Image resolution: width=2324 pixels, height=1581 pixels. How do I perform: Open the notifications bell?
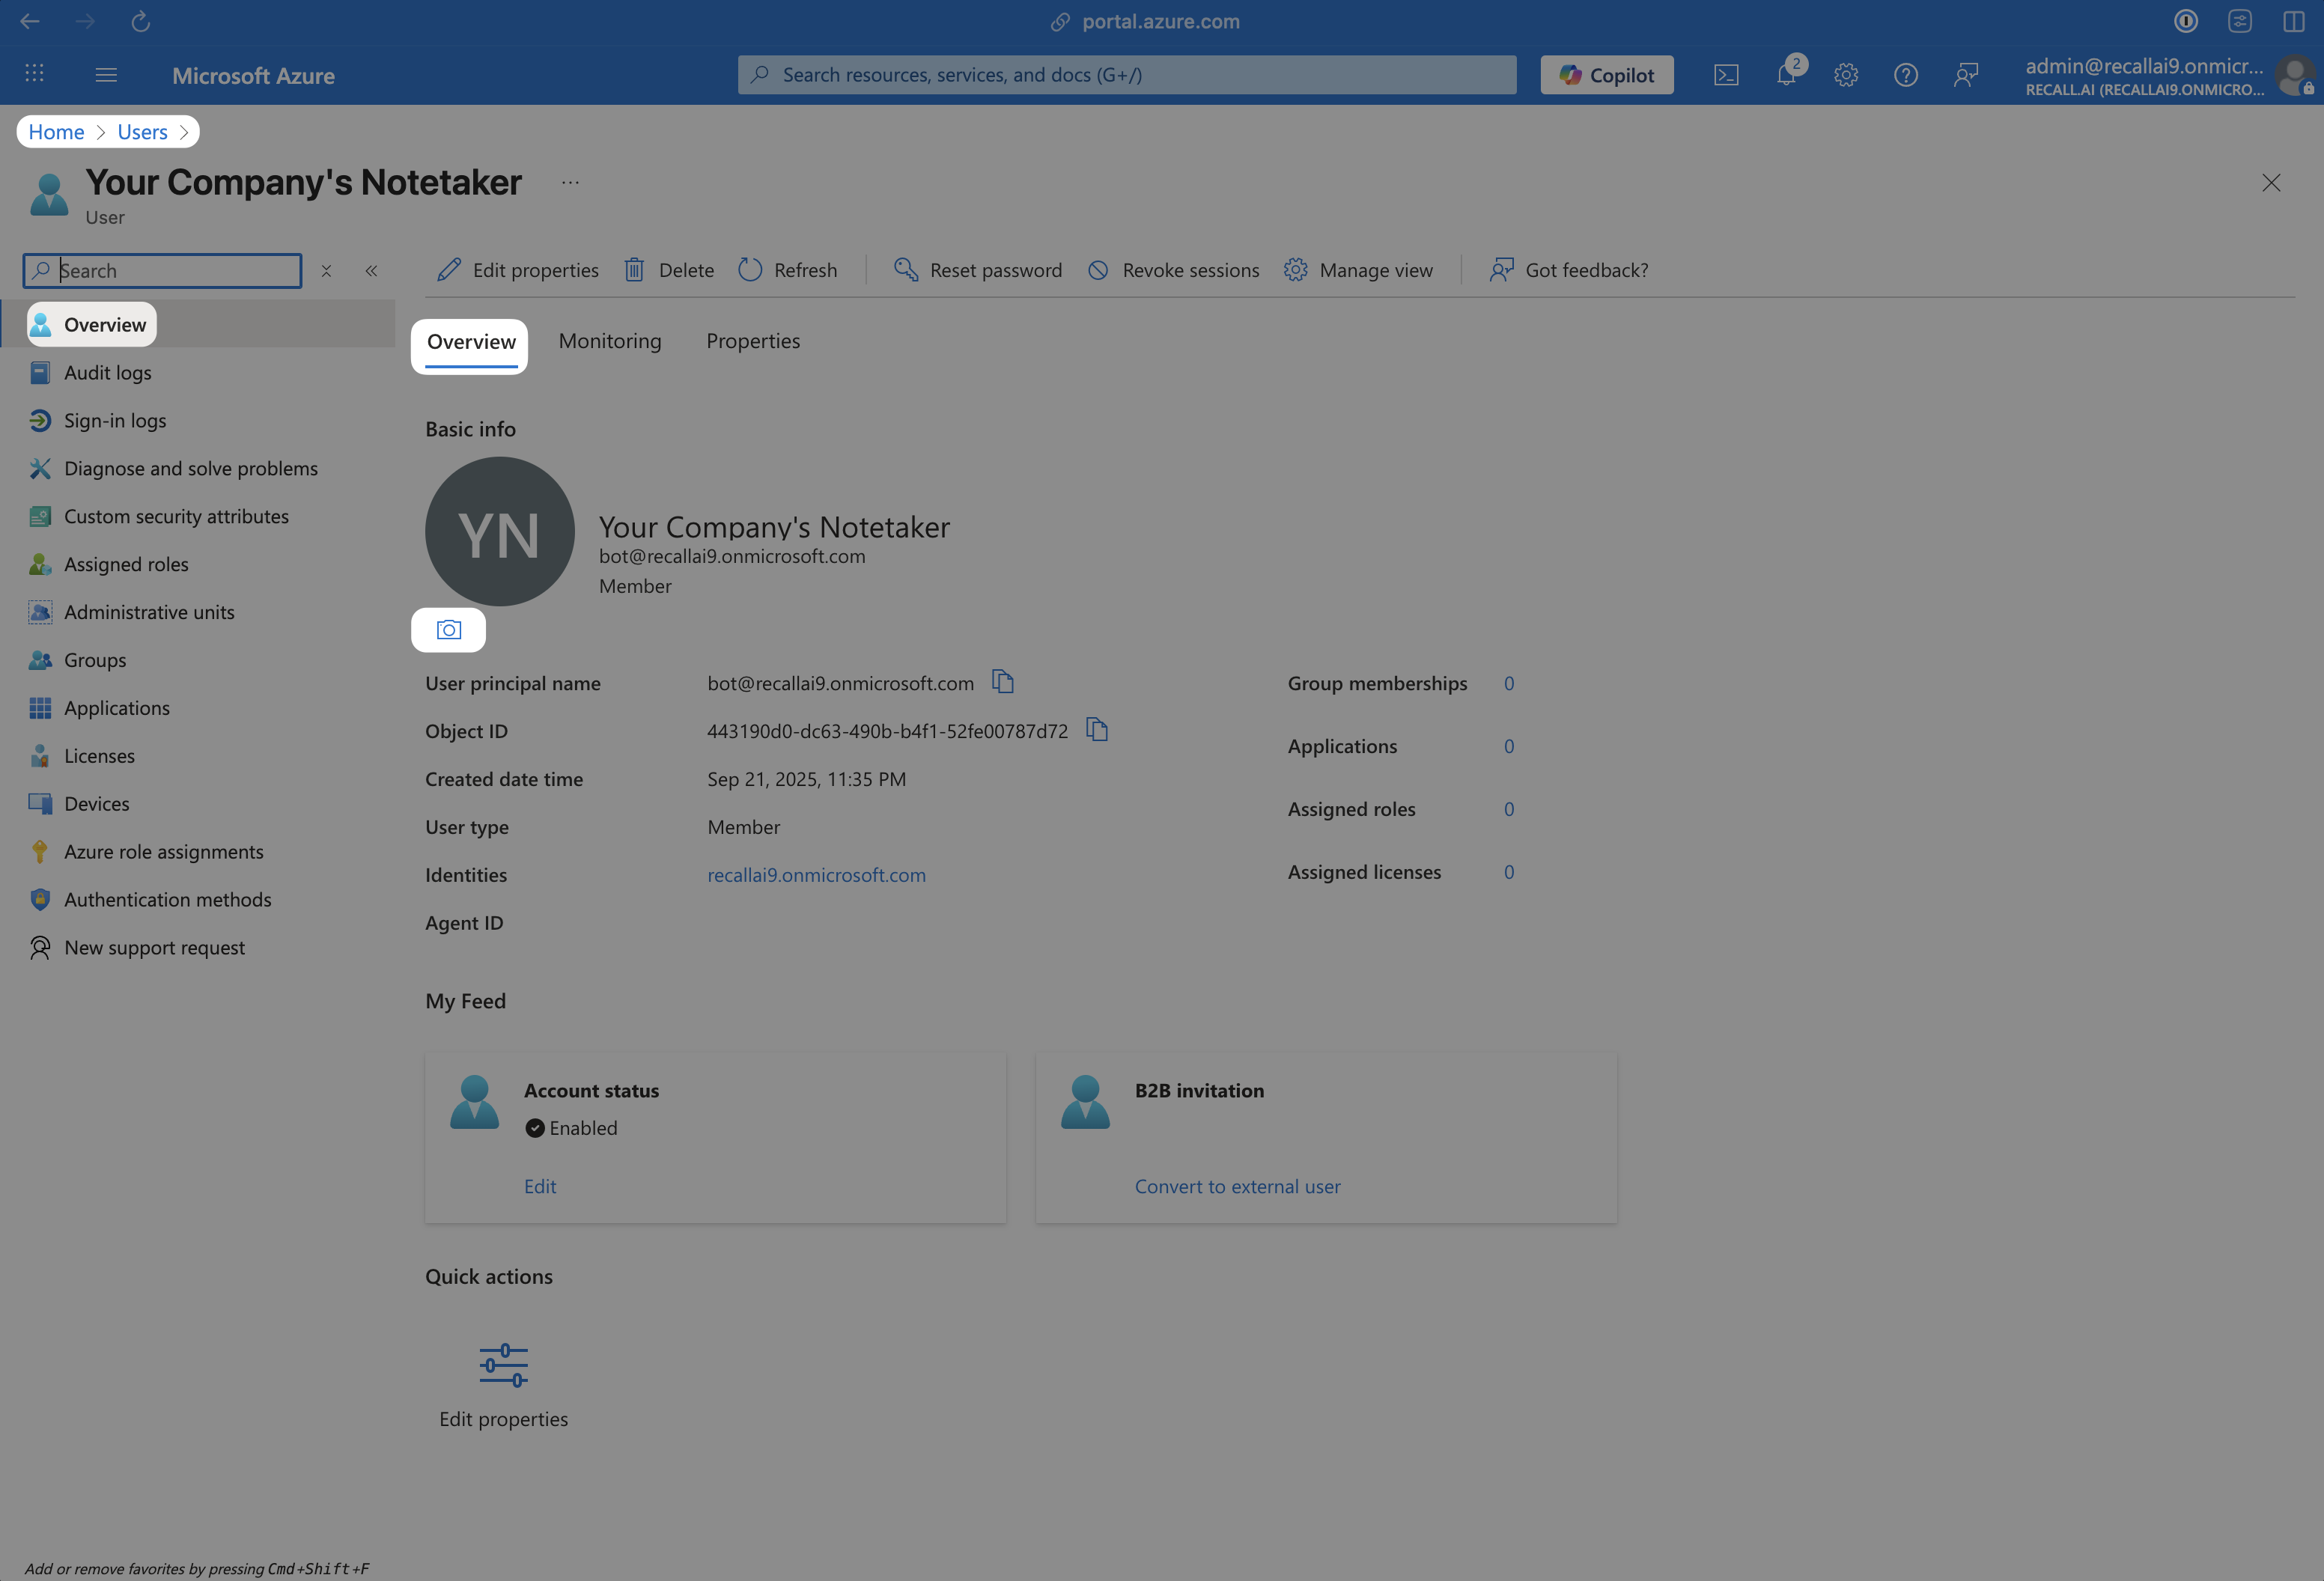click(x=1786, y=75)
